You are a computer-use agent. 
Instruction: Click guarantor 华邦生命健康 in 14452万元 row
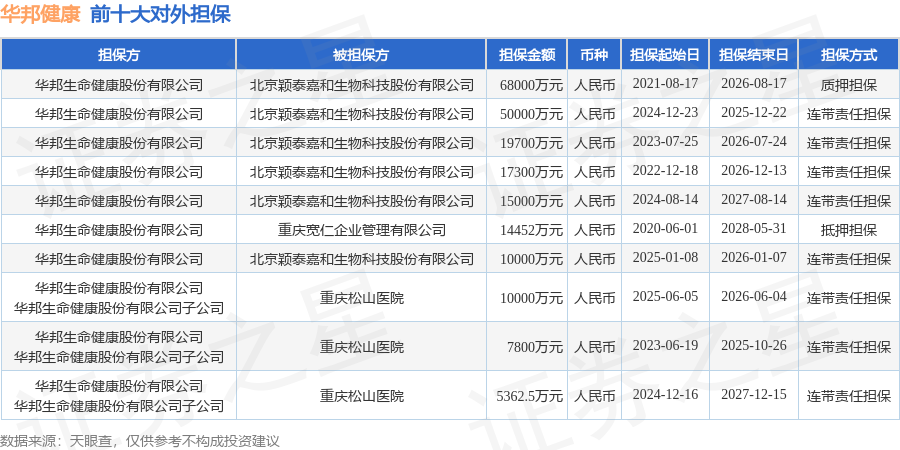(119, 230)
